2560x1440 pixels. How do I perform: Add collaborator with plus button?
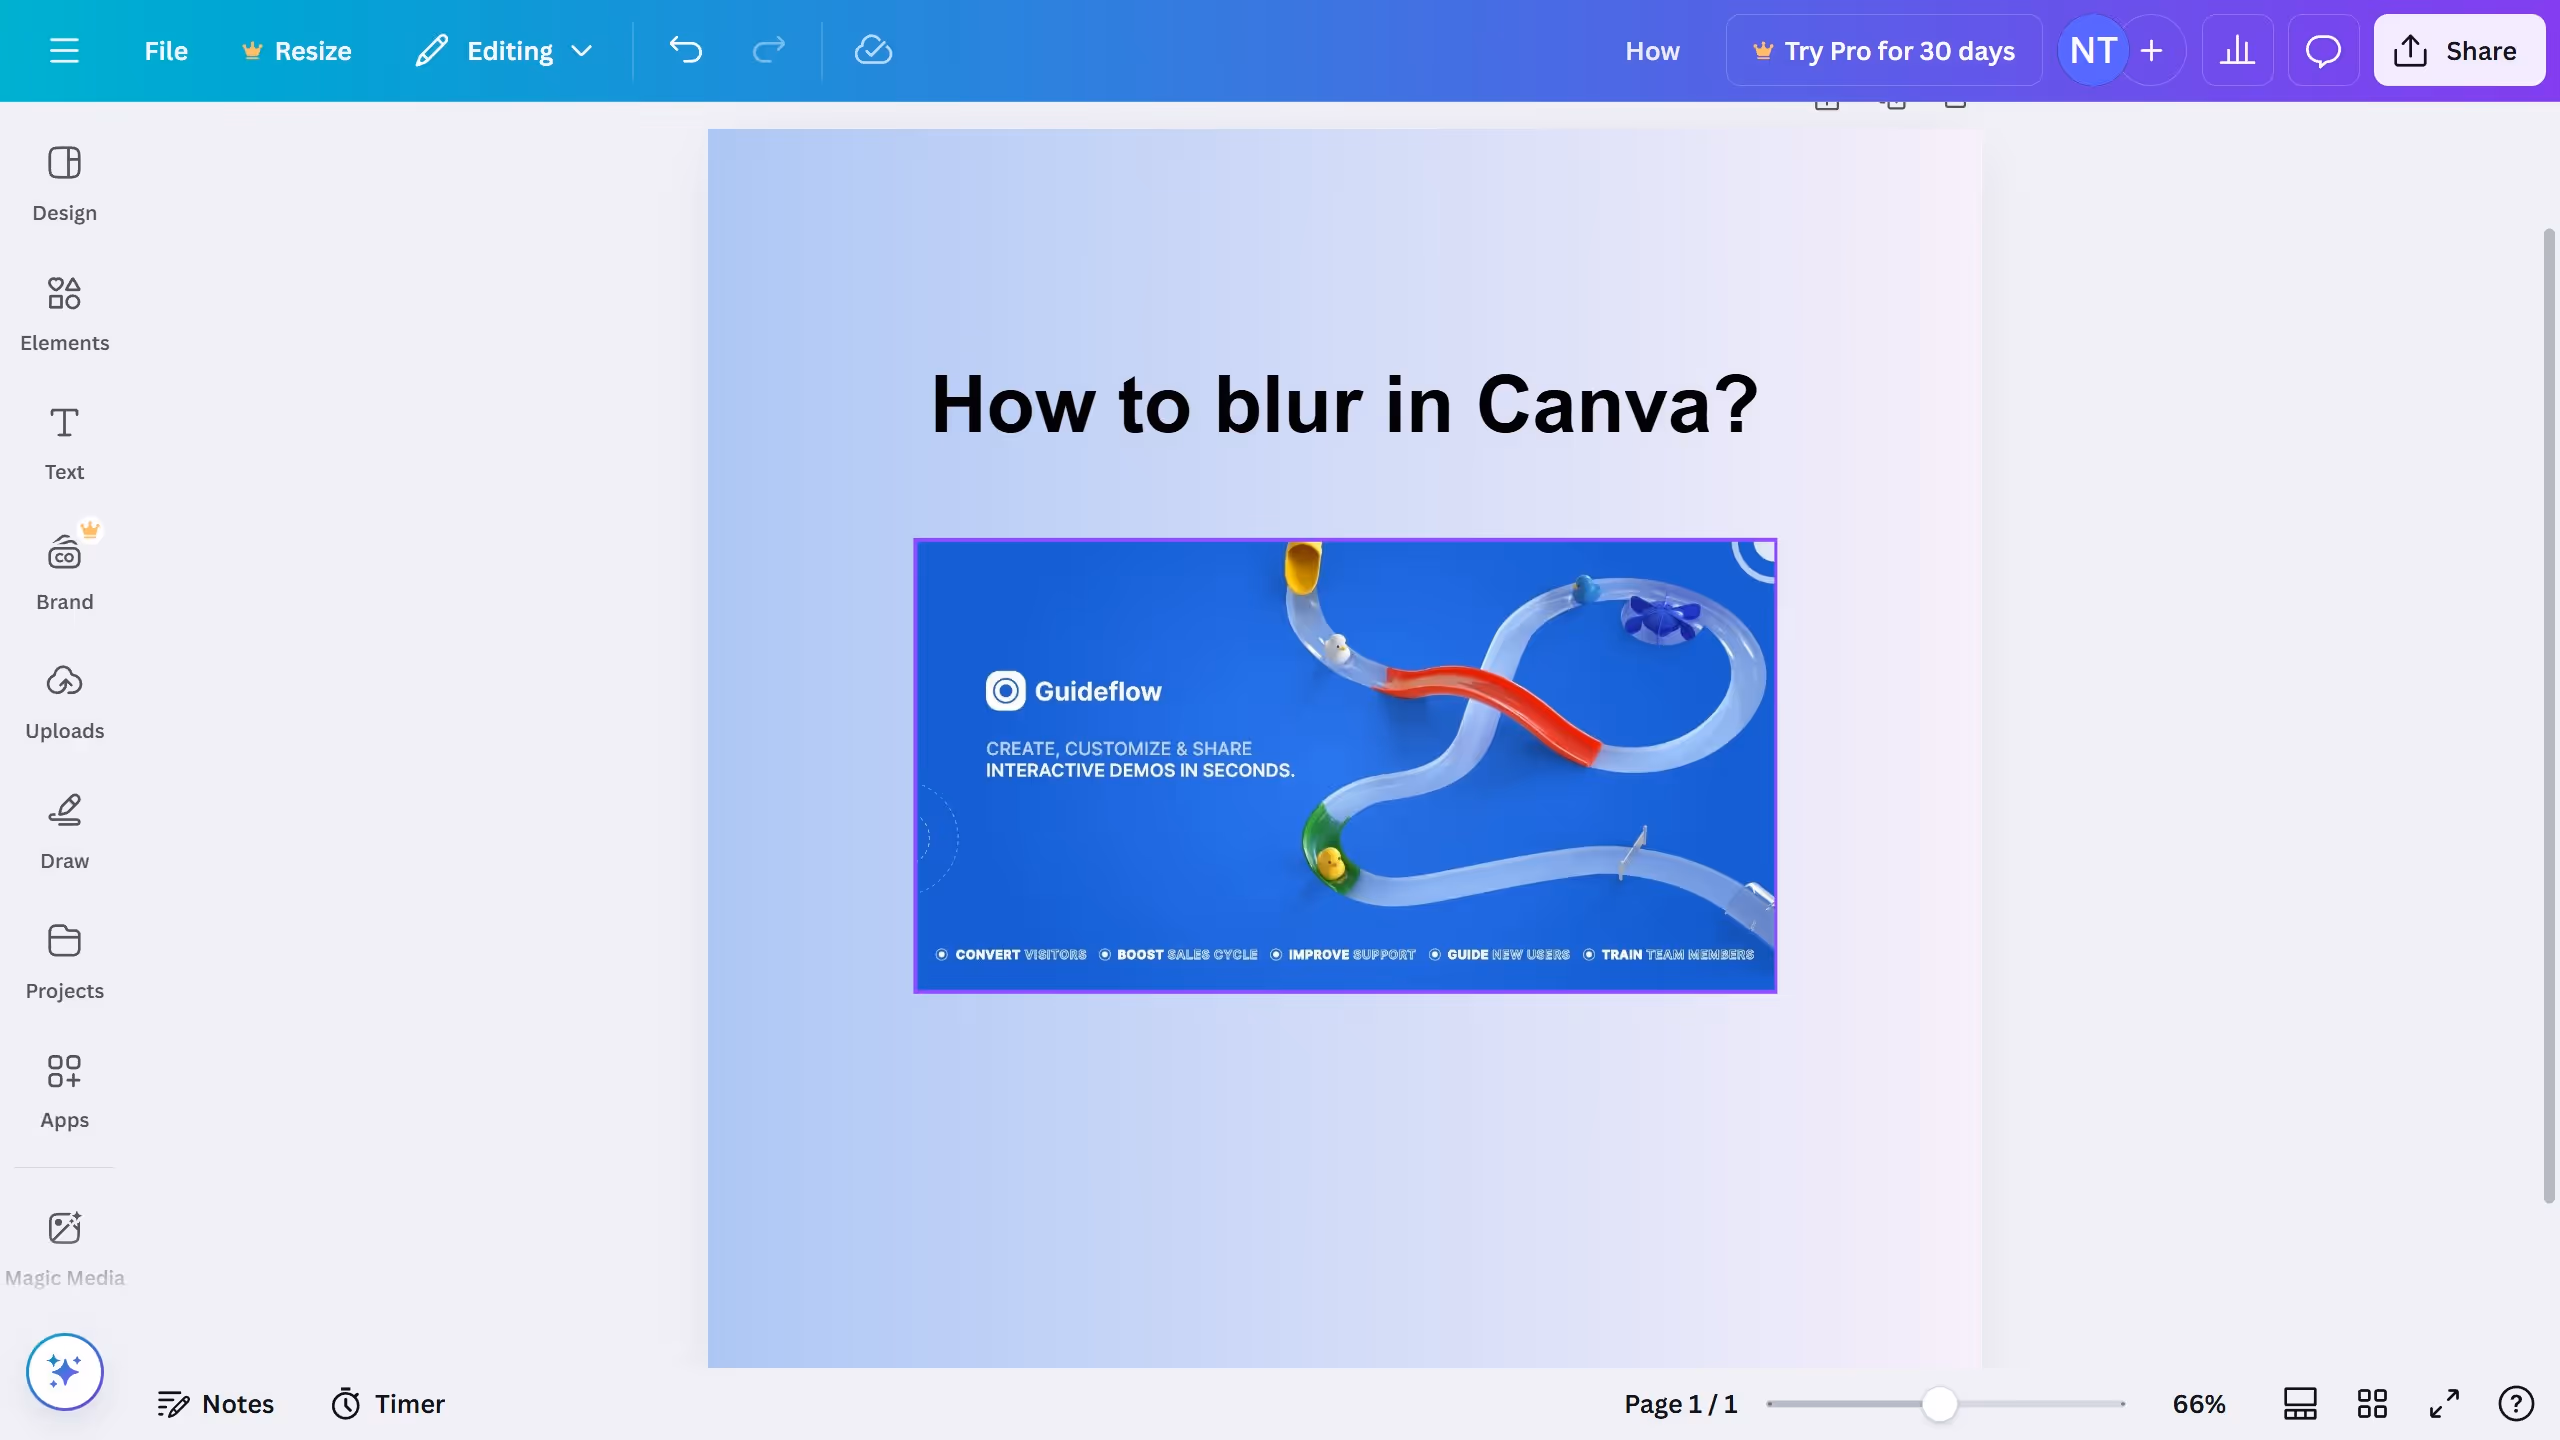click(x=2151, y=50)
